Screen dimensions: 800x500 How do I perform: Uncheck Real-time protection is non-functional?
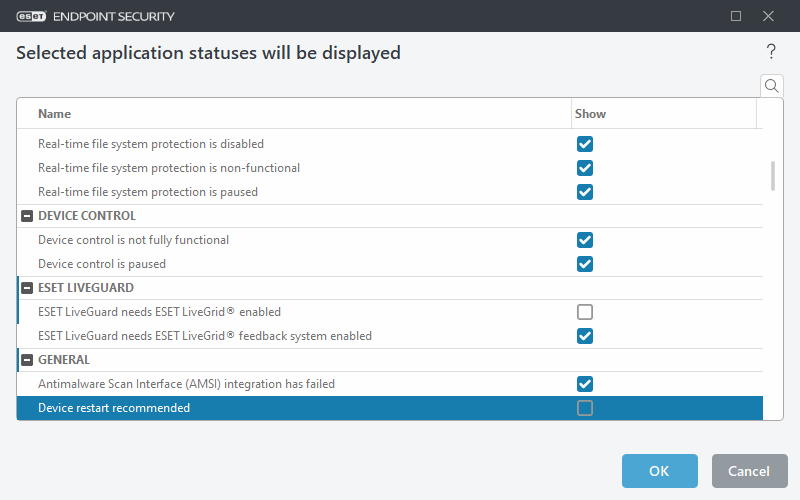coord(585,168)
